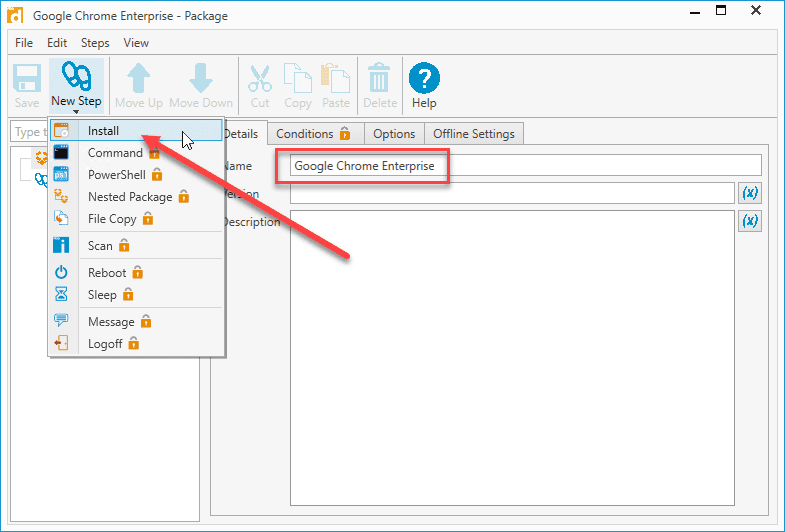Image resolution: width=785 pixels, height=532 pixels.
Task: Click the Description text area
Action: coord(512,358)
